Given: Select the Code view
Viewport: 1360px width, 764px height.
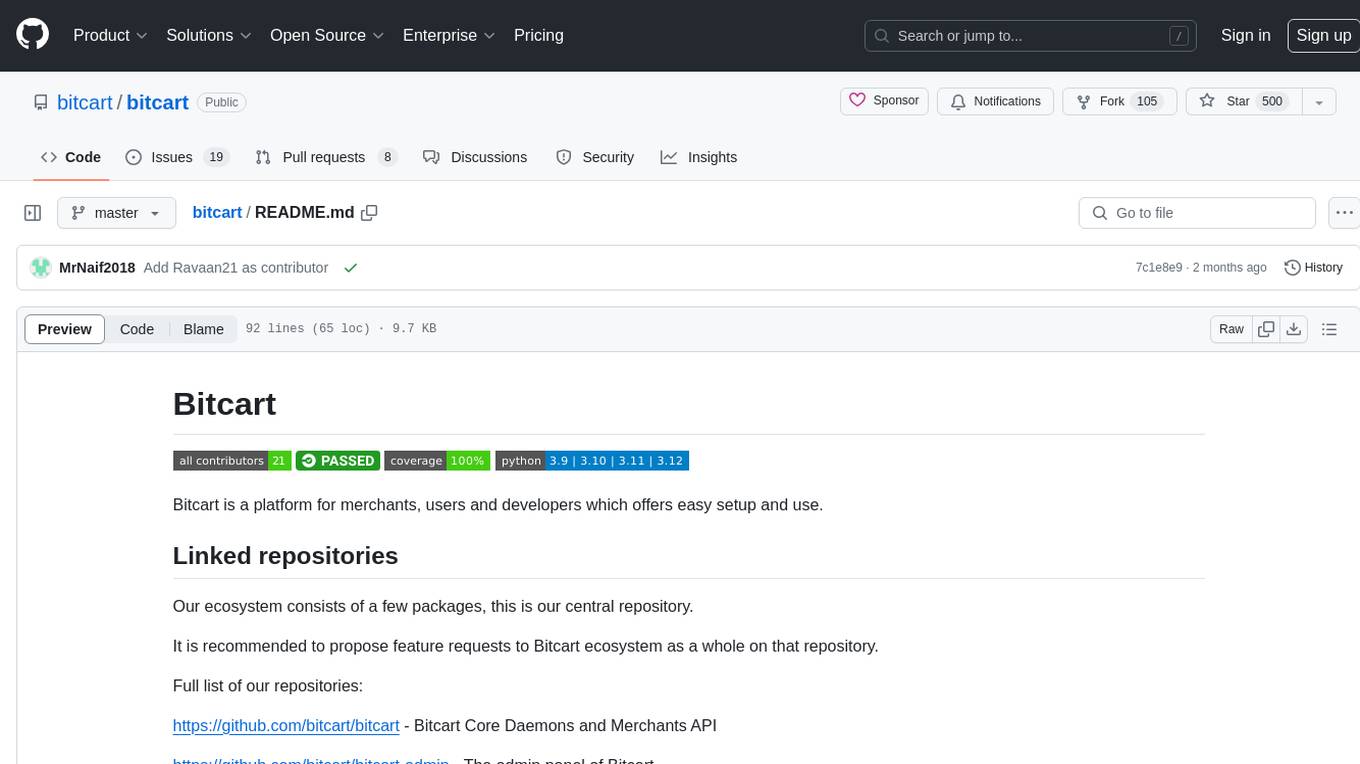Looking at the screenshot, I should pos(137,329).
